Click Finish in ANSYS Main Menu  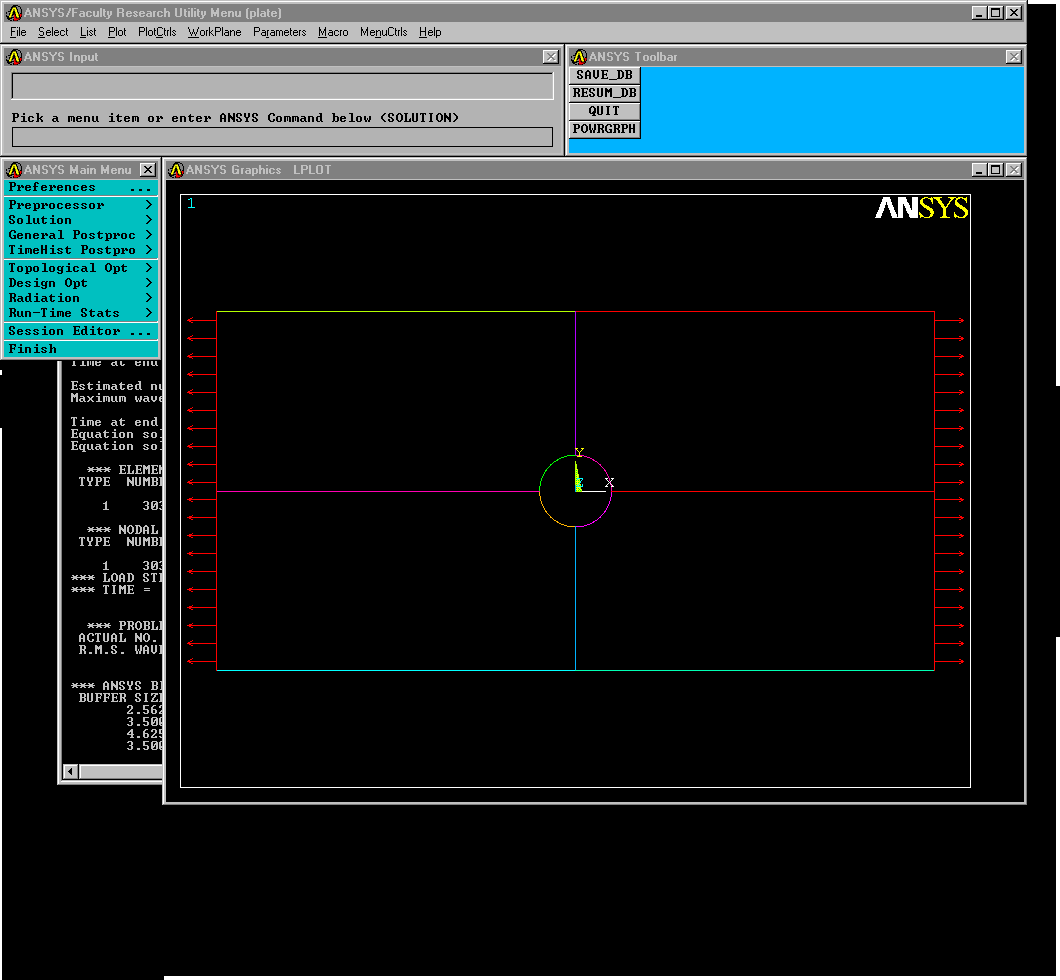click(80, 349)
